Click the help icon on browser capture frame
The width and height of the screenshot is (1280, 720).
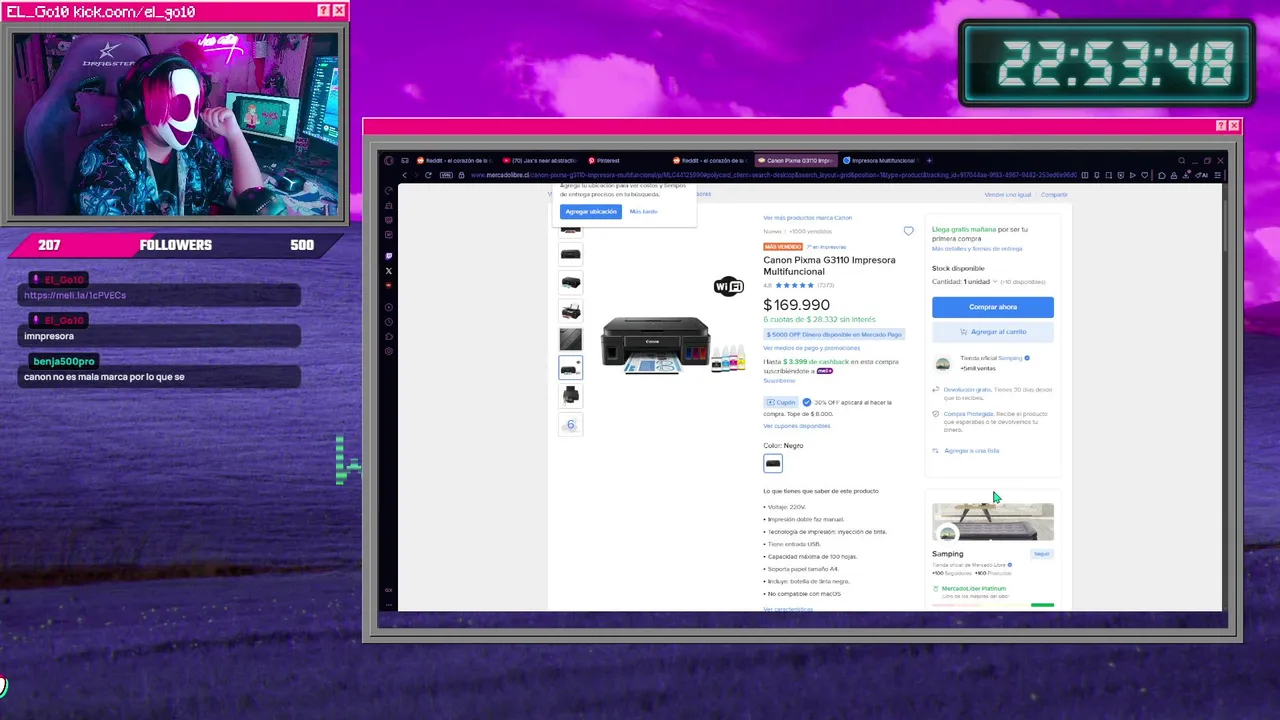point(1221,125)
